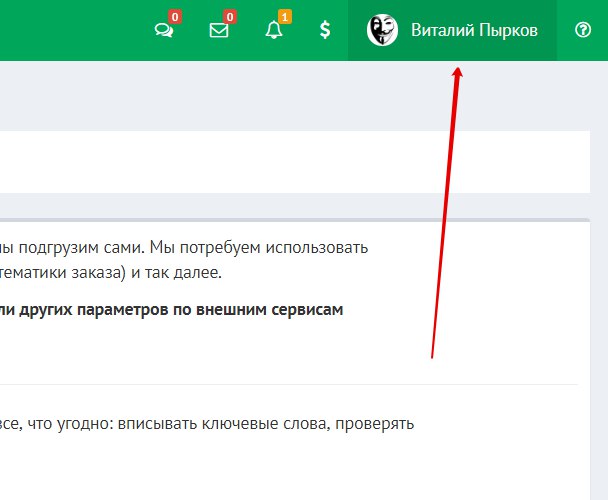Click the orange 1 notification badge

[285, 17]
